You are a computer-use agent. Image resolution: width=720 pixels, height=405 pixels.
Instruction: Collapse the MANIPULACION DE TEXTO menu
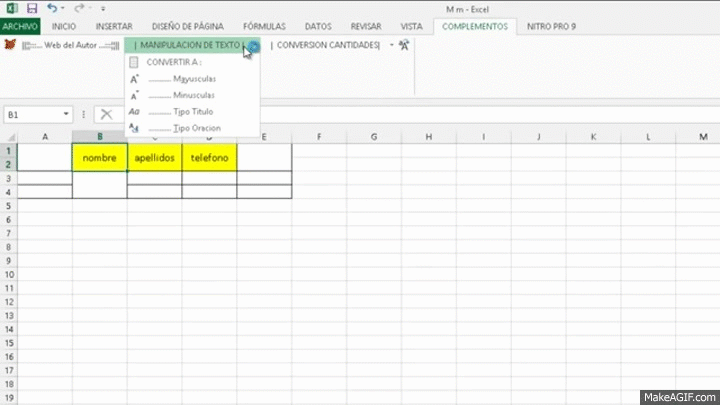192,45
